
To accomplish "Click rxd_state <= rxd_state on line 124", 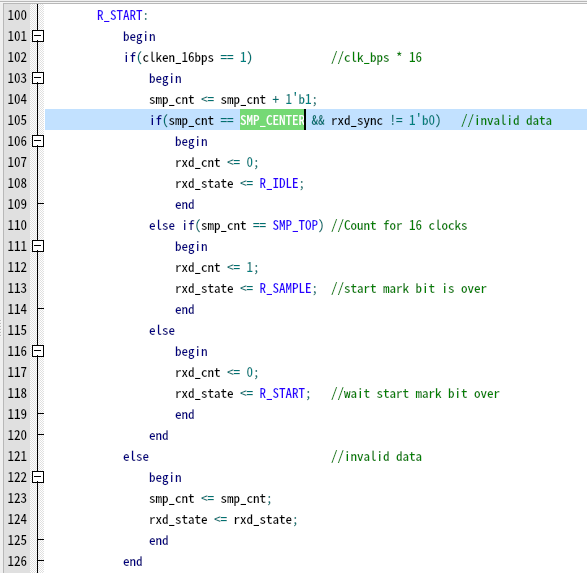I will [220, 519].
